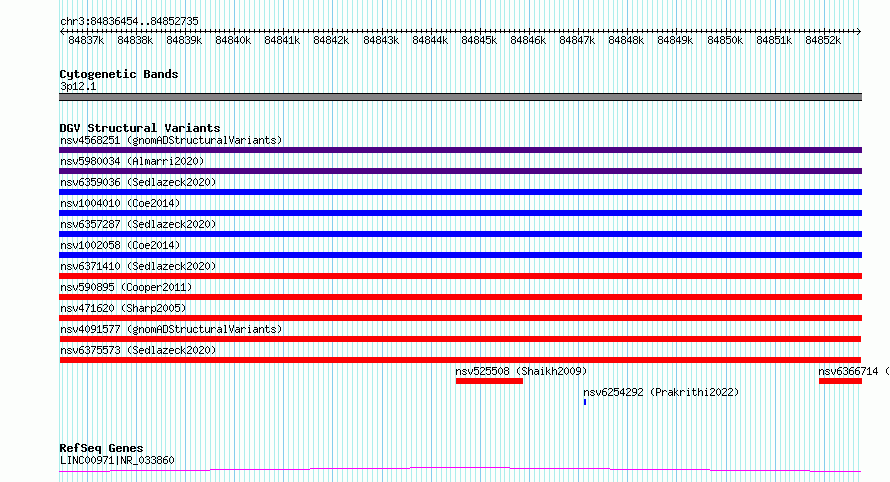The height and width of the screenshot is (482, 890).
Task: Click the blue bar of nsv1002058
Action: pos(460,255)
